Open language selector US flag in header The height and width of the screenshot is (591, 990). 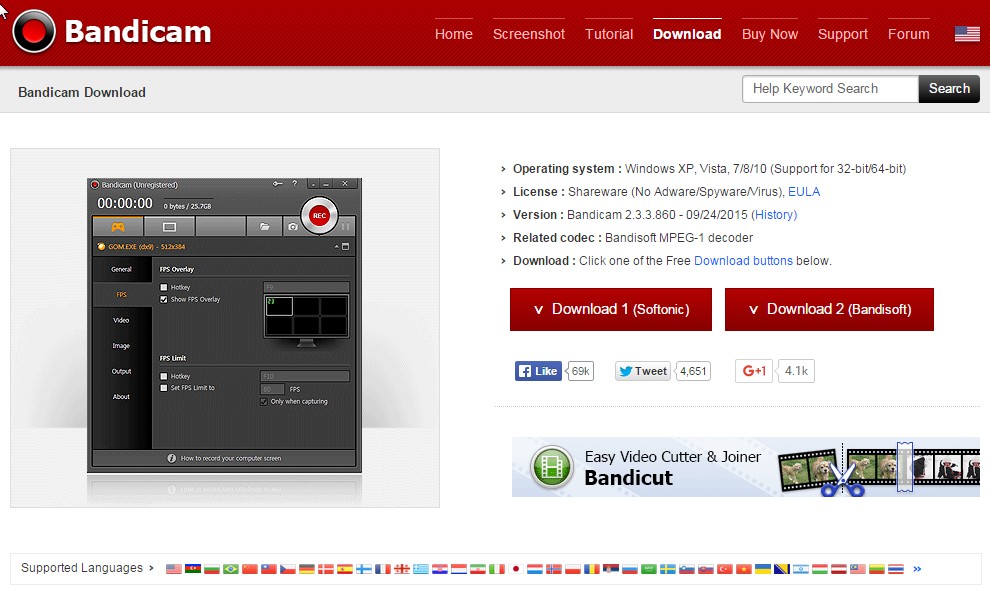(x=967, y=33)
